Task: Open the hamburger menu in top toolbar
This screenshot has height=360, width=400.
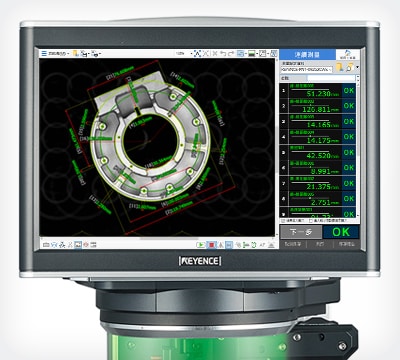Action: point(44,53)
